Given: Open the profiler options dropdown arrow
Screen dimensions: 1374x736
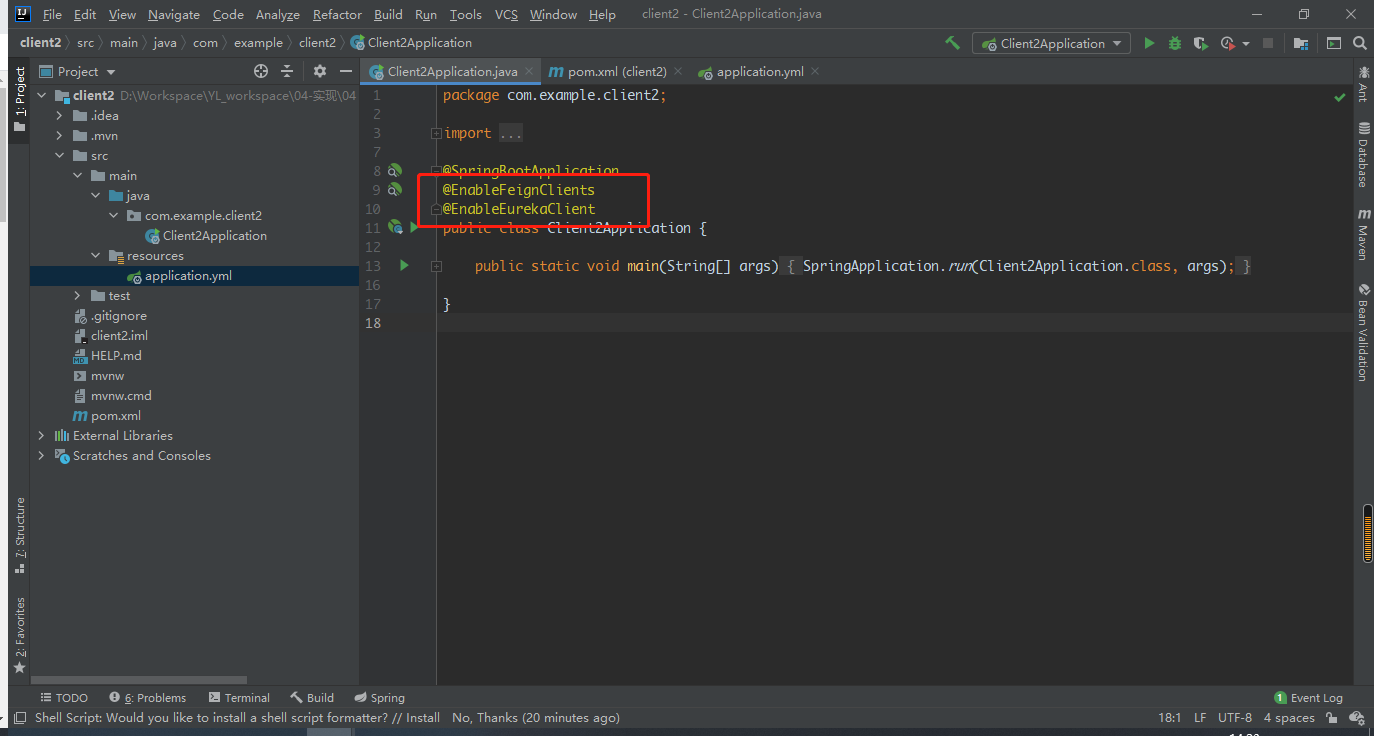Looking at the screenshot, I should (1246, 44).
